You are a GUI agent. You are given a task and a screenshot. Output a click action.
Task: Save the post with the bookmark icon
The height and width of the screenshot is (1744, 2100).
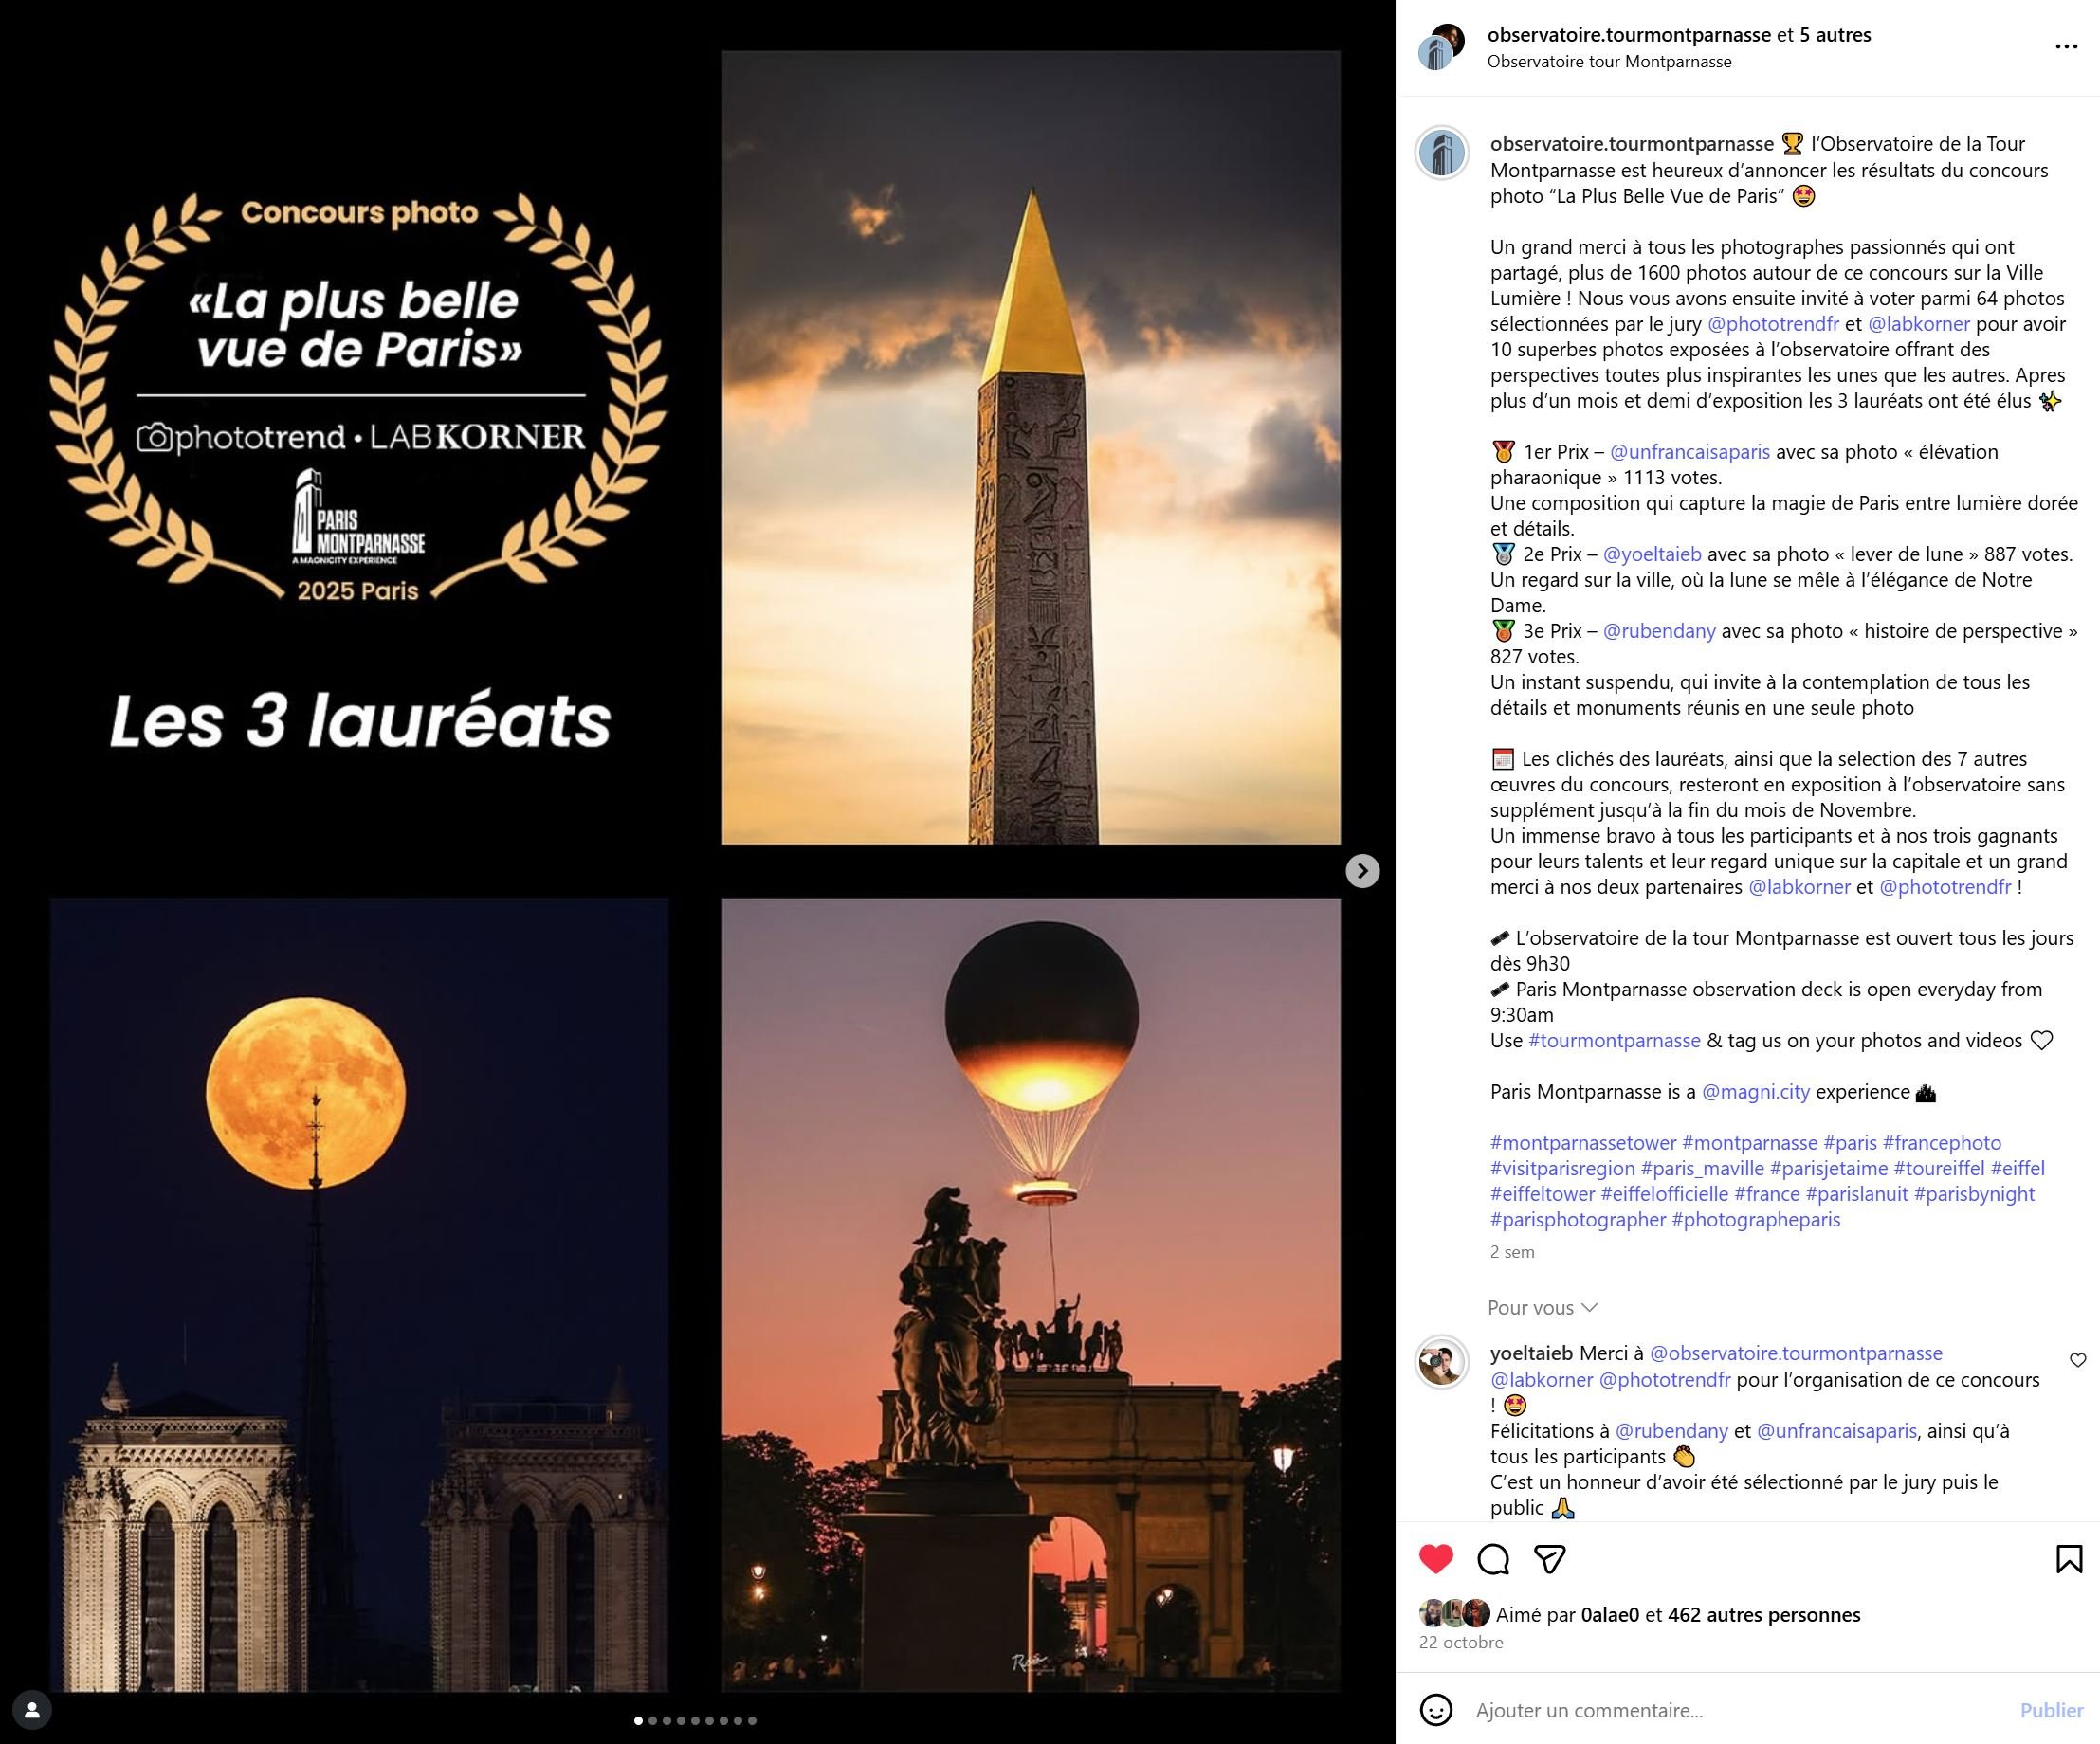2068,1558
